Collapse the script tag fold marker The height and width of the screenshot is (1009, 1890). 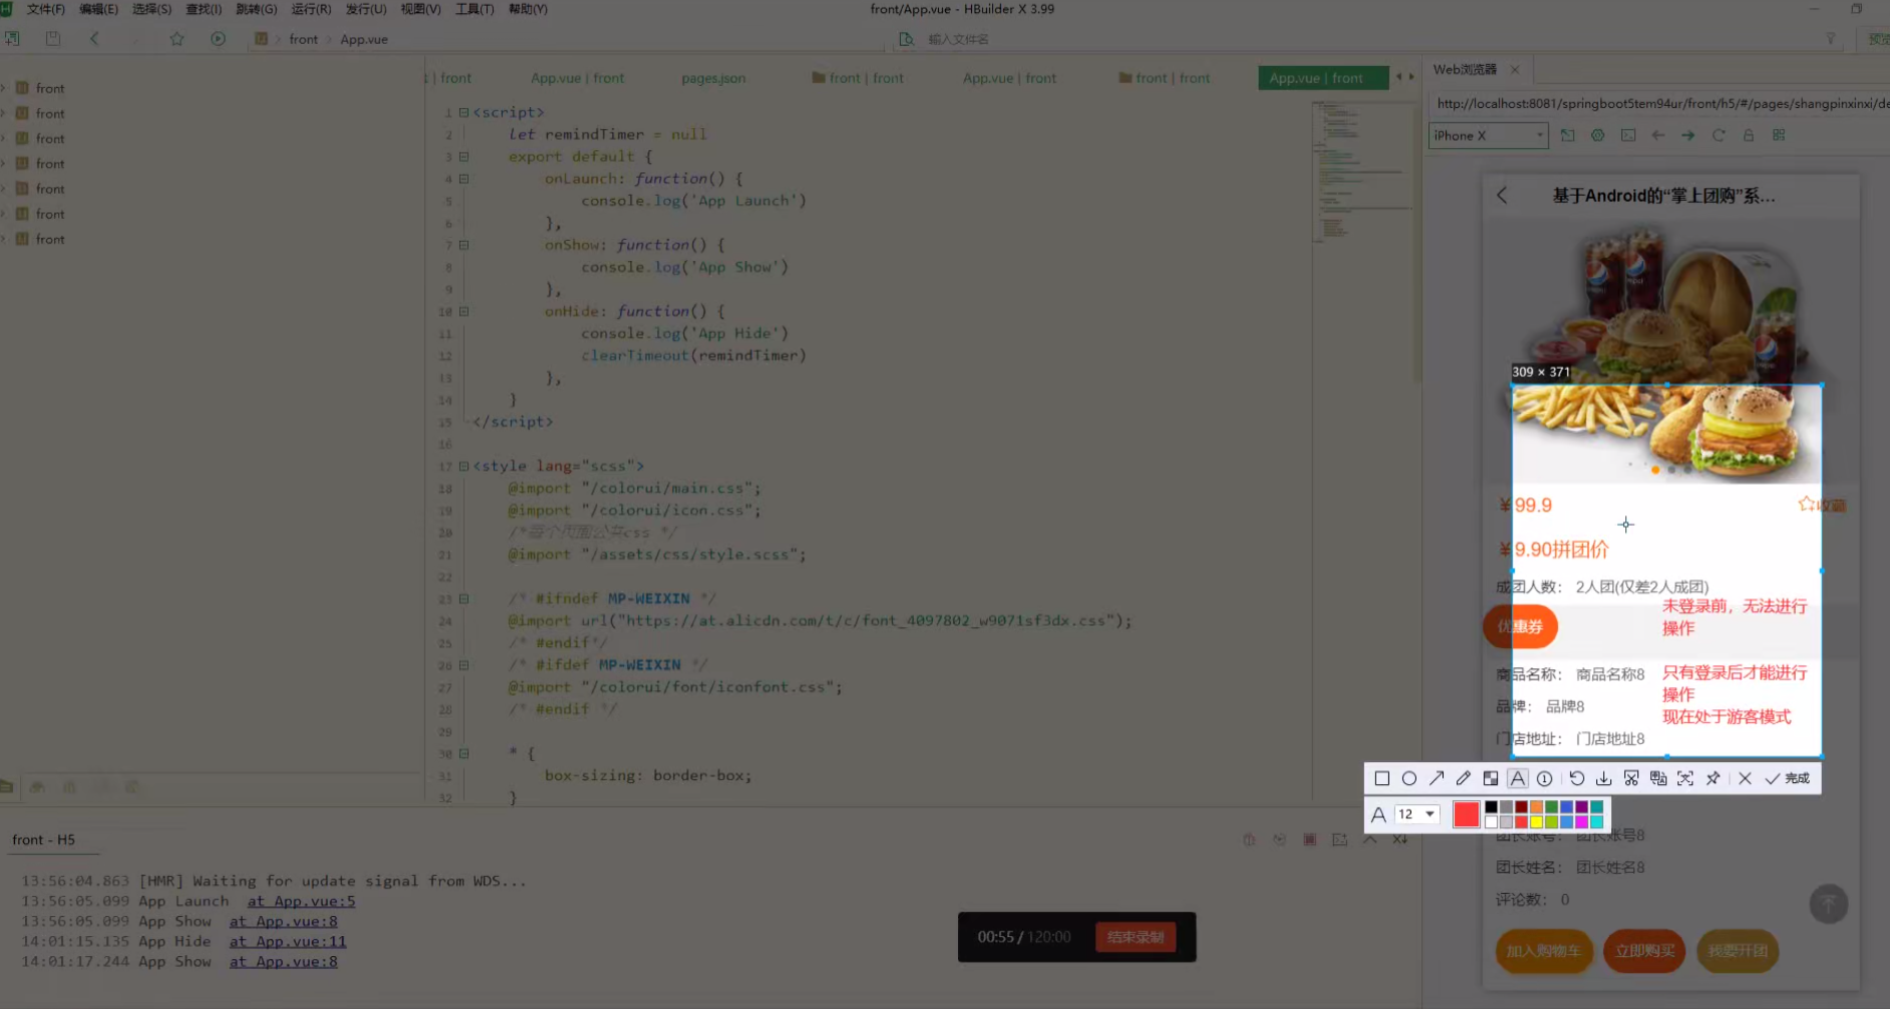click(463, 112)
